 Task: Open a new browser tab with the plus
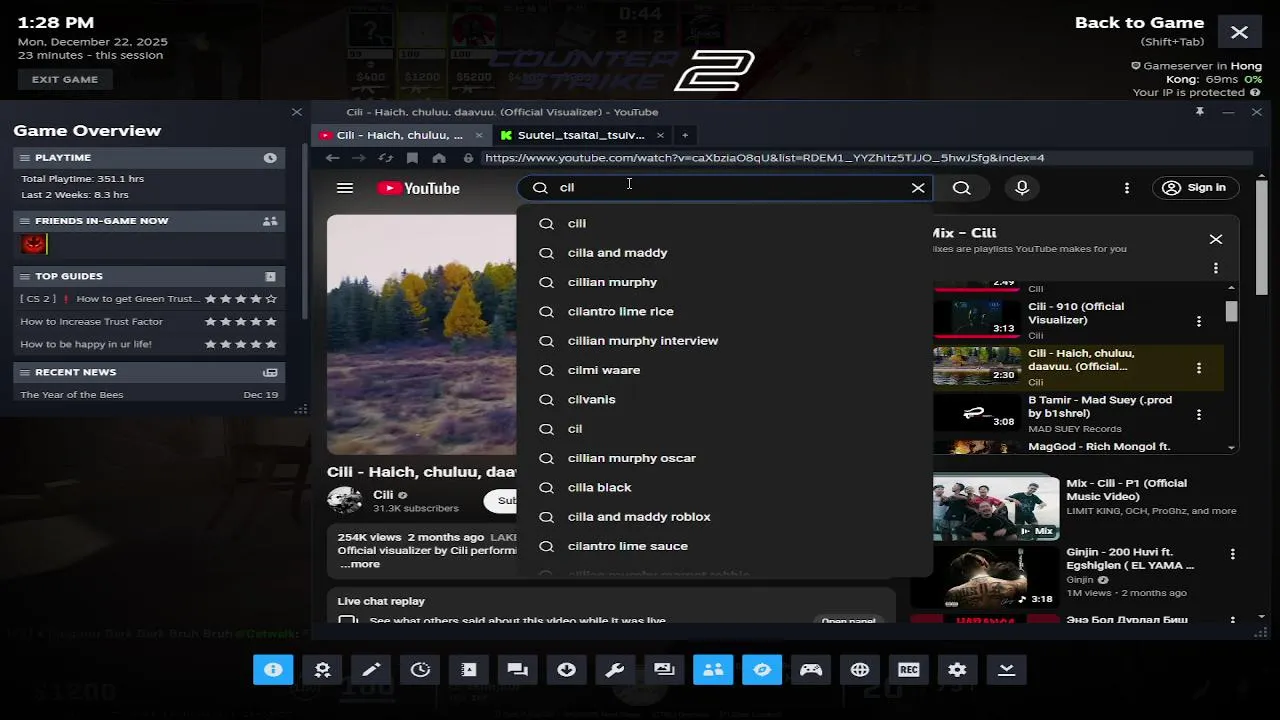pos(685,135)
